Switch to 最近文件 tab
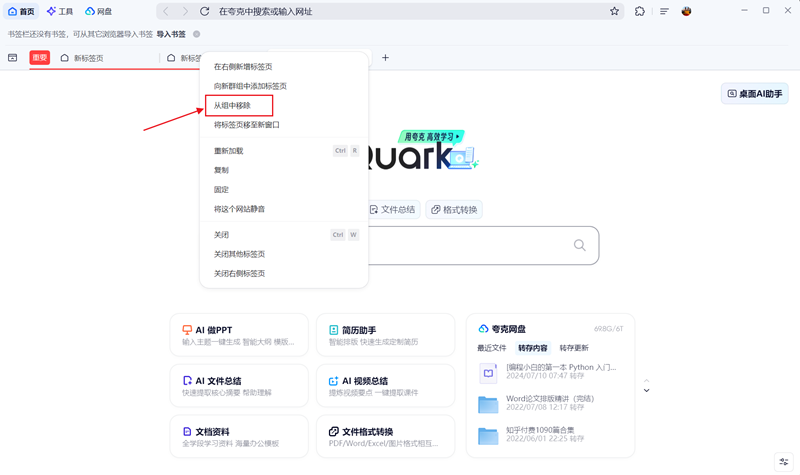The height and width of the screenshot is (475, 800). tap(491, 348)
